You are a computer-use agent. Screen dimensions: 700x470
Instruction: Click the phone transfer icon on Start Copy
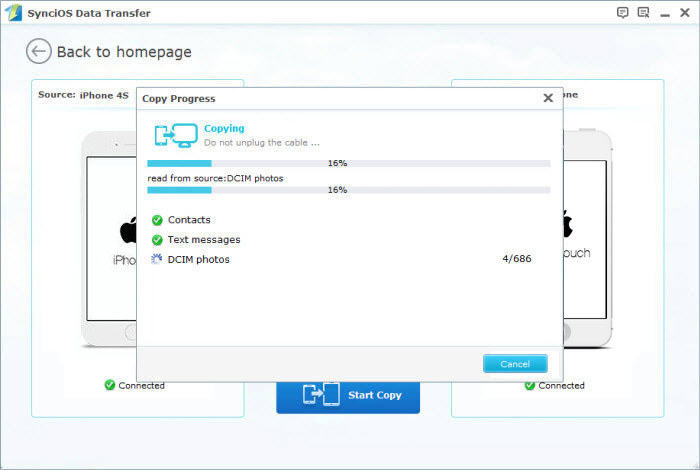(321, 395)
